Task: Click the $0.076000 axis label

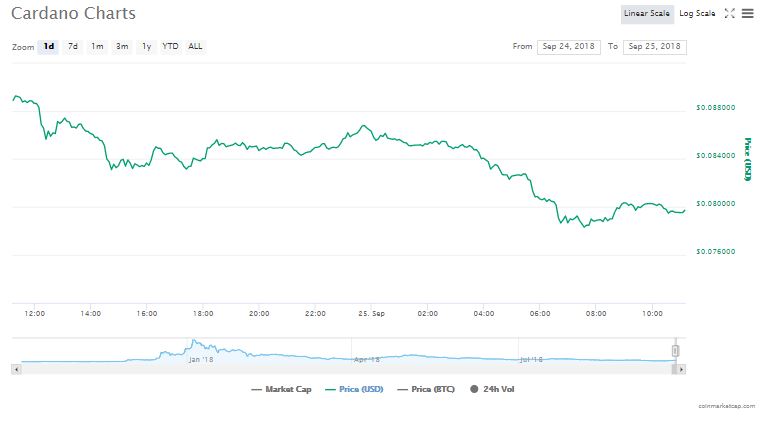Action: 715,252
